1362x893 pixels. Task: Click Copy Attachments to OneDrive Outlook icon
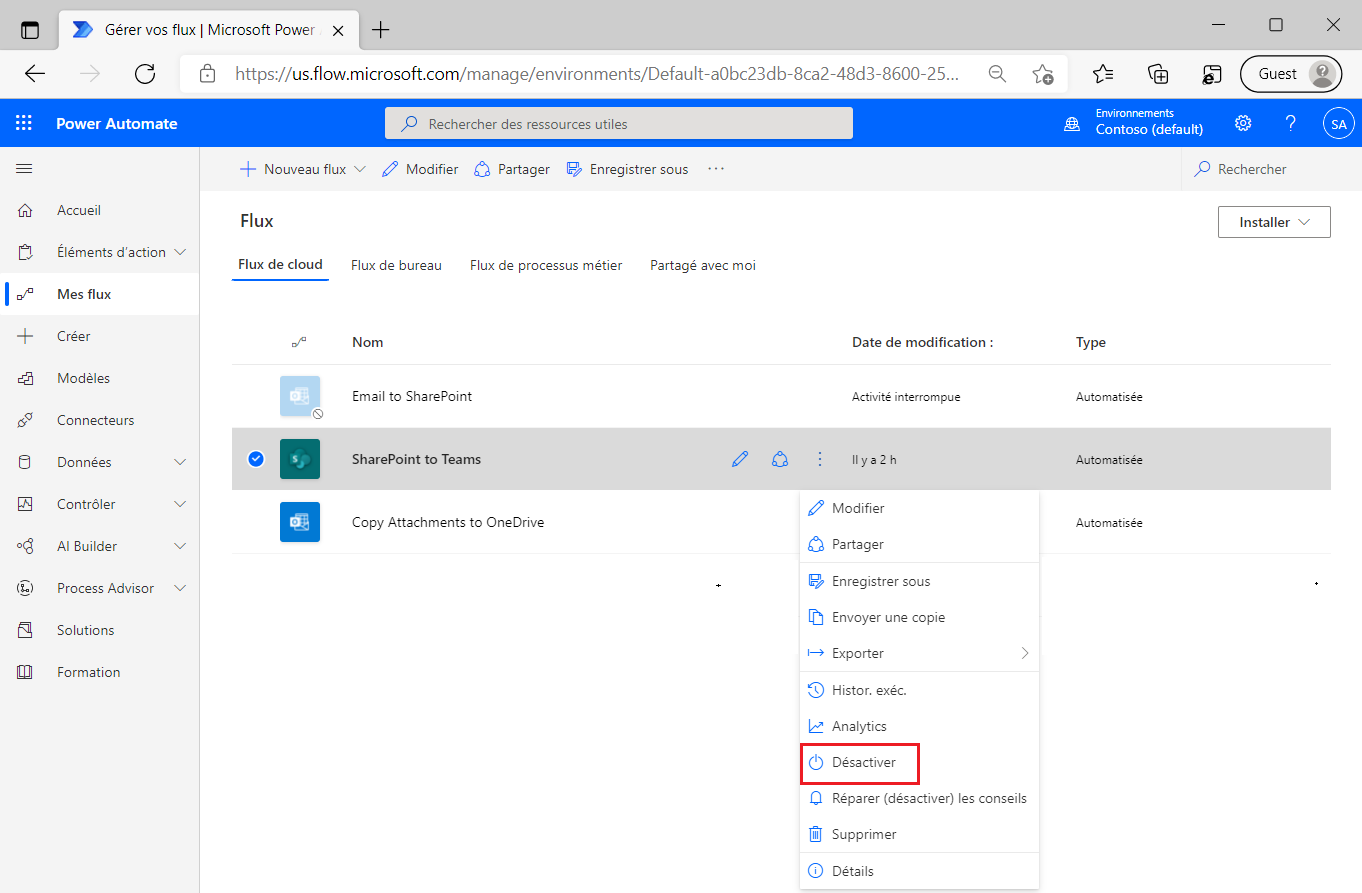click(x=300, y=522)
